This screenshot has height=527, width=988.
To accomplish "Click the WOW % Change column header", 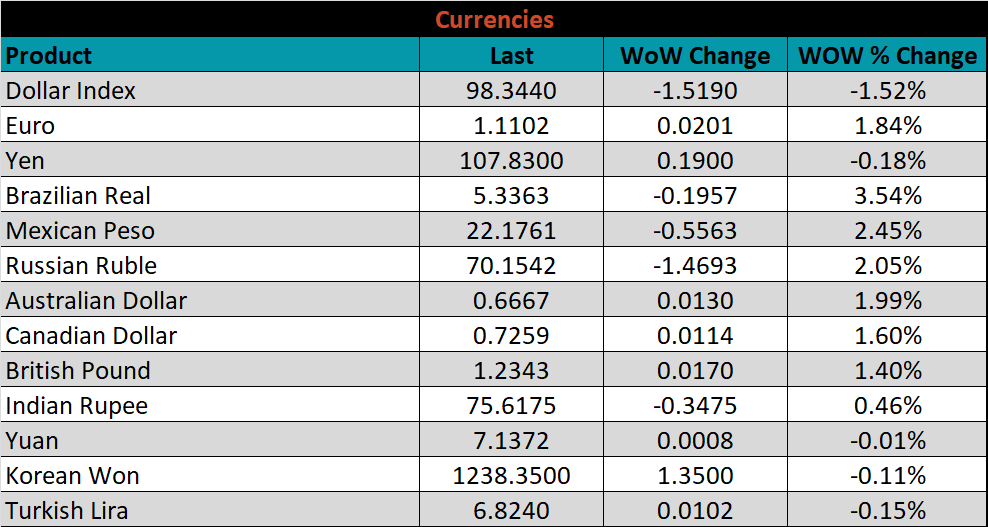I will (x=887, y=56).
